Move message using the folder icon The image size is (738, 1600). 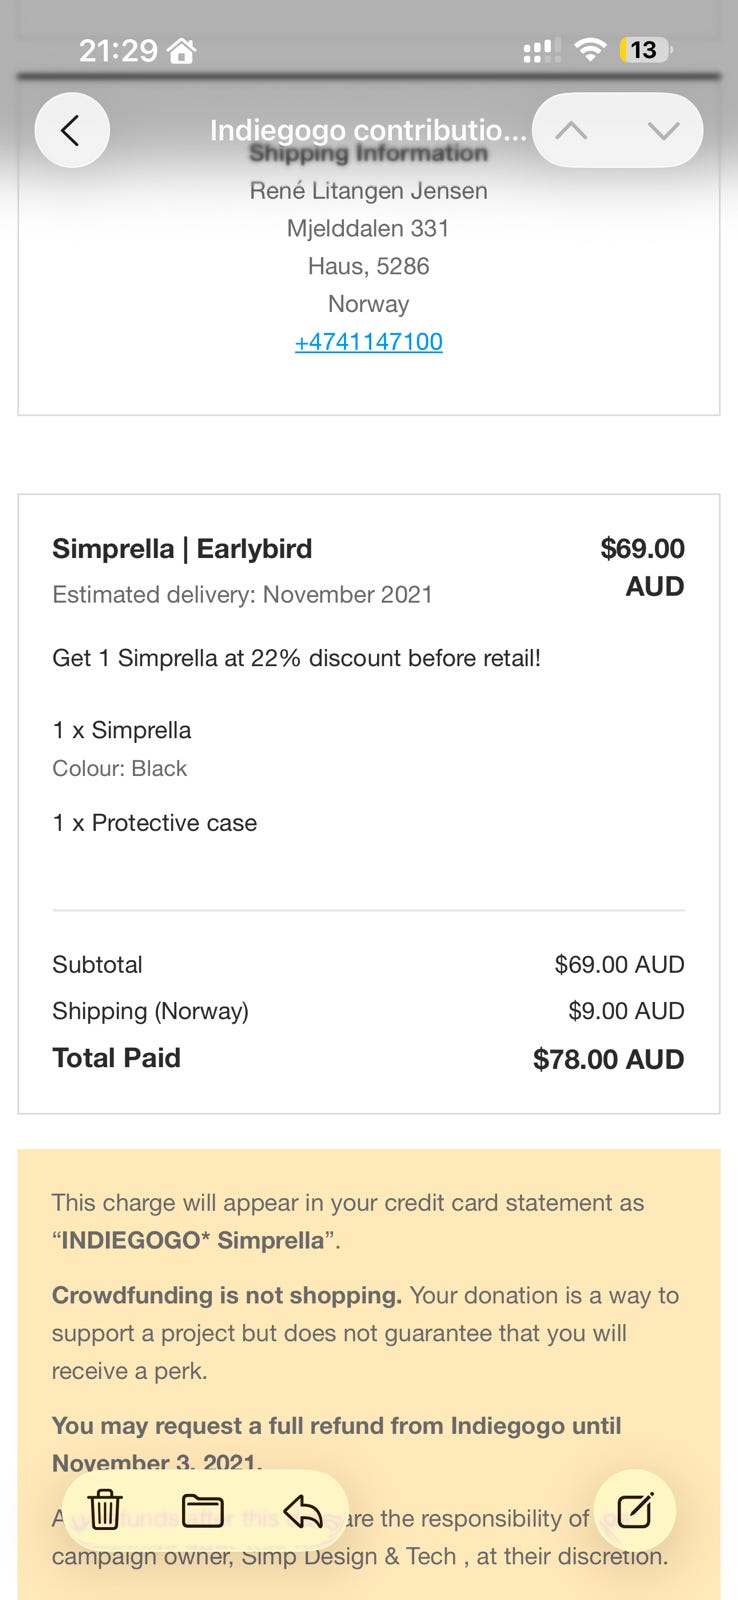click(x=202, y=1509)
